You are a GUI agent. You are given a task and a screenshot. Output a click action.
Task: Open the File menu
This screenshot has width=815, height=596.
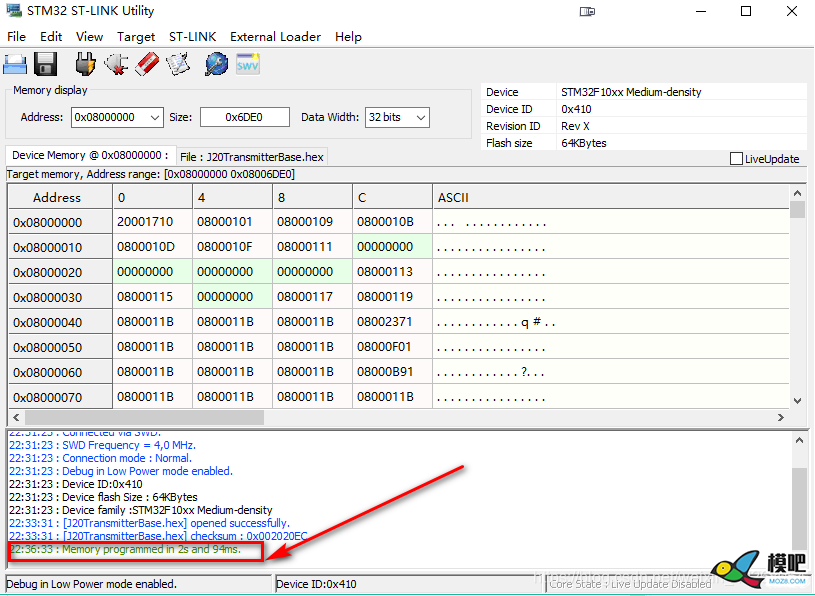(x=17, y=37)
